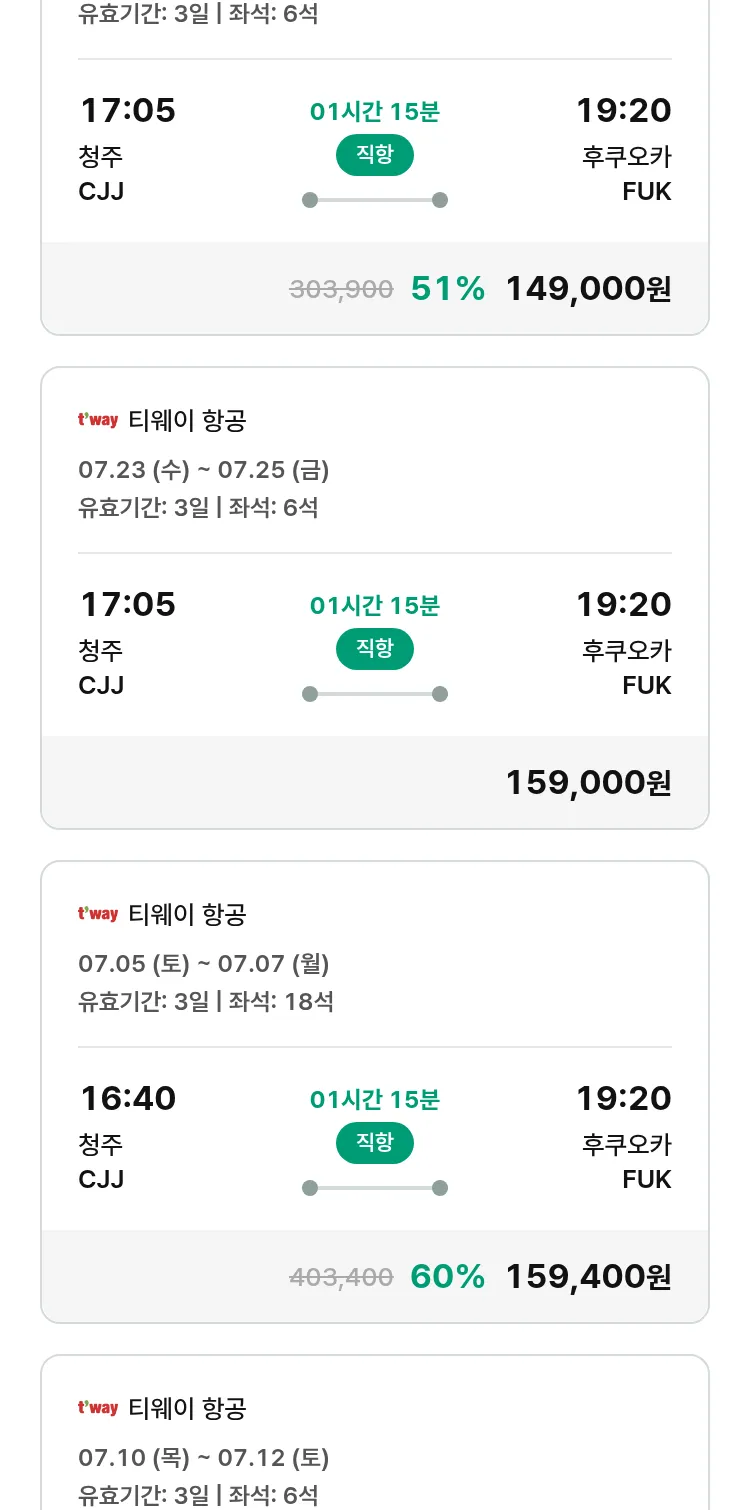Select the 149,000원 discounted fare
750x1510 pixels.
588,289
